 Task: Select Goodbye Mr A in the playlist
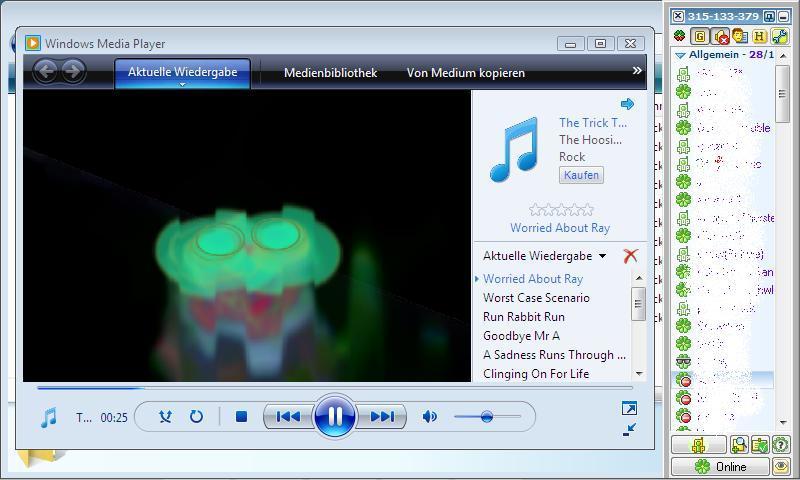click(521, 336)
